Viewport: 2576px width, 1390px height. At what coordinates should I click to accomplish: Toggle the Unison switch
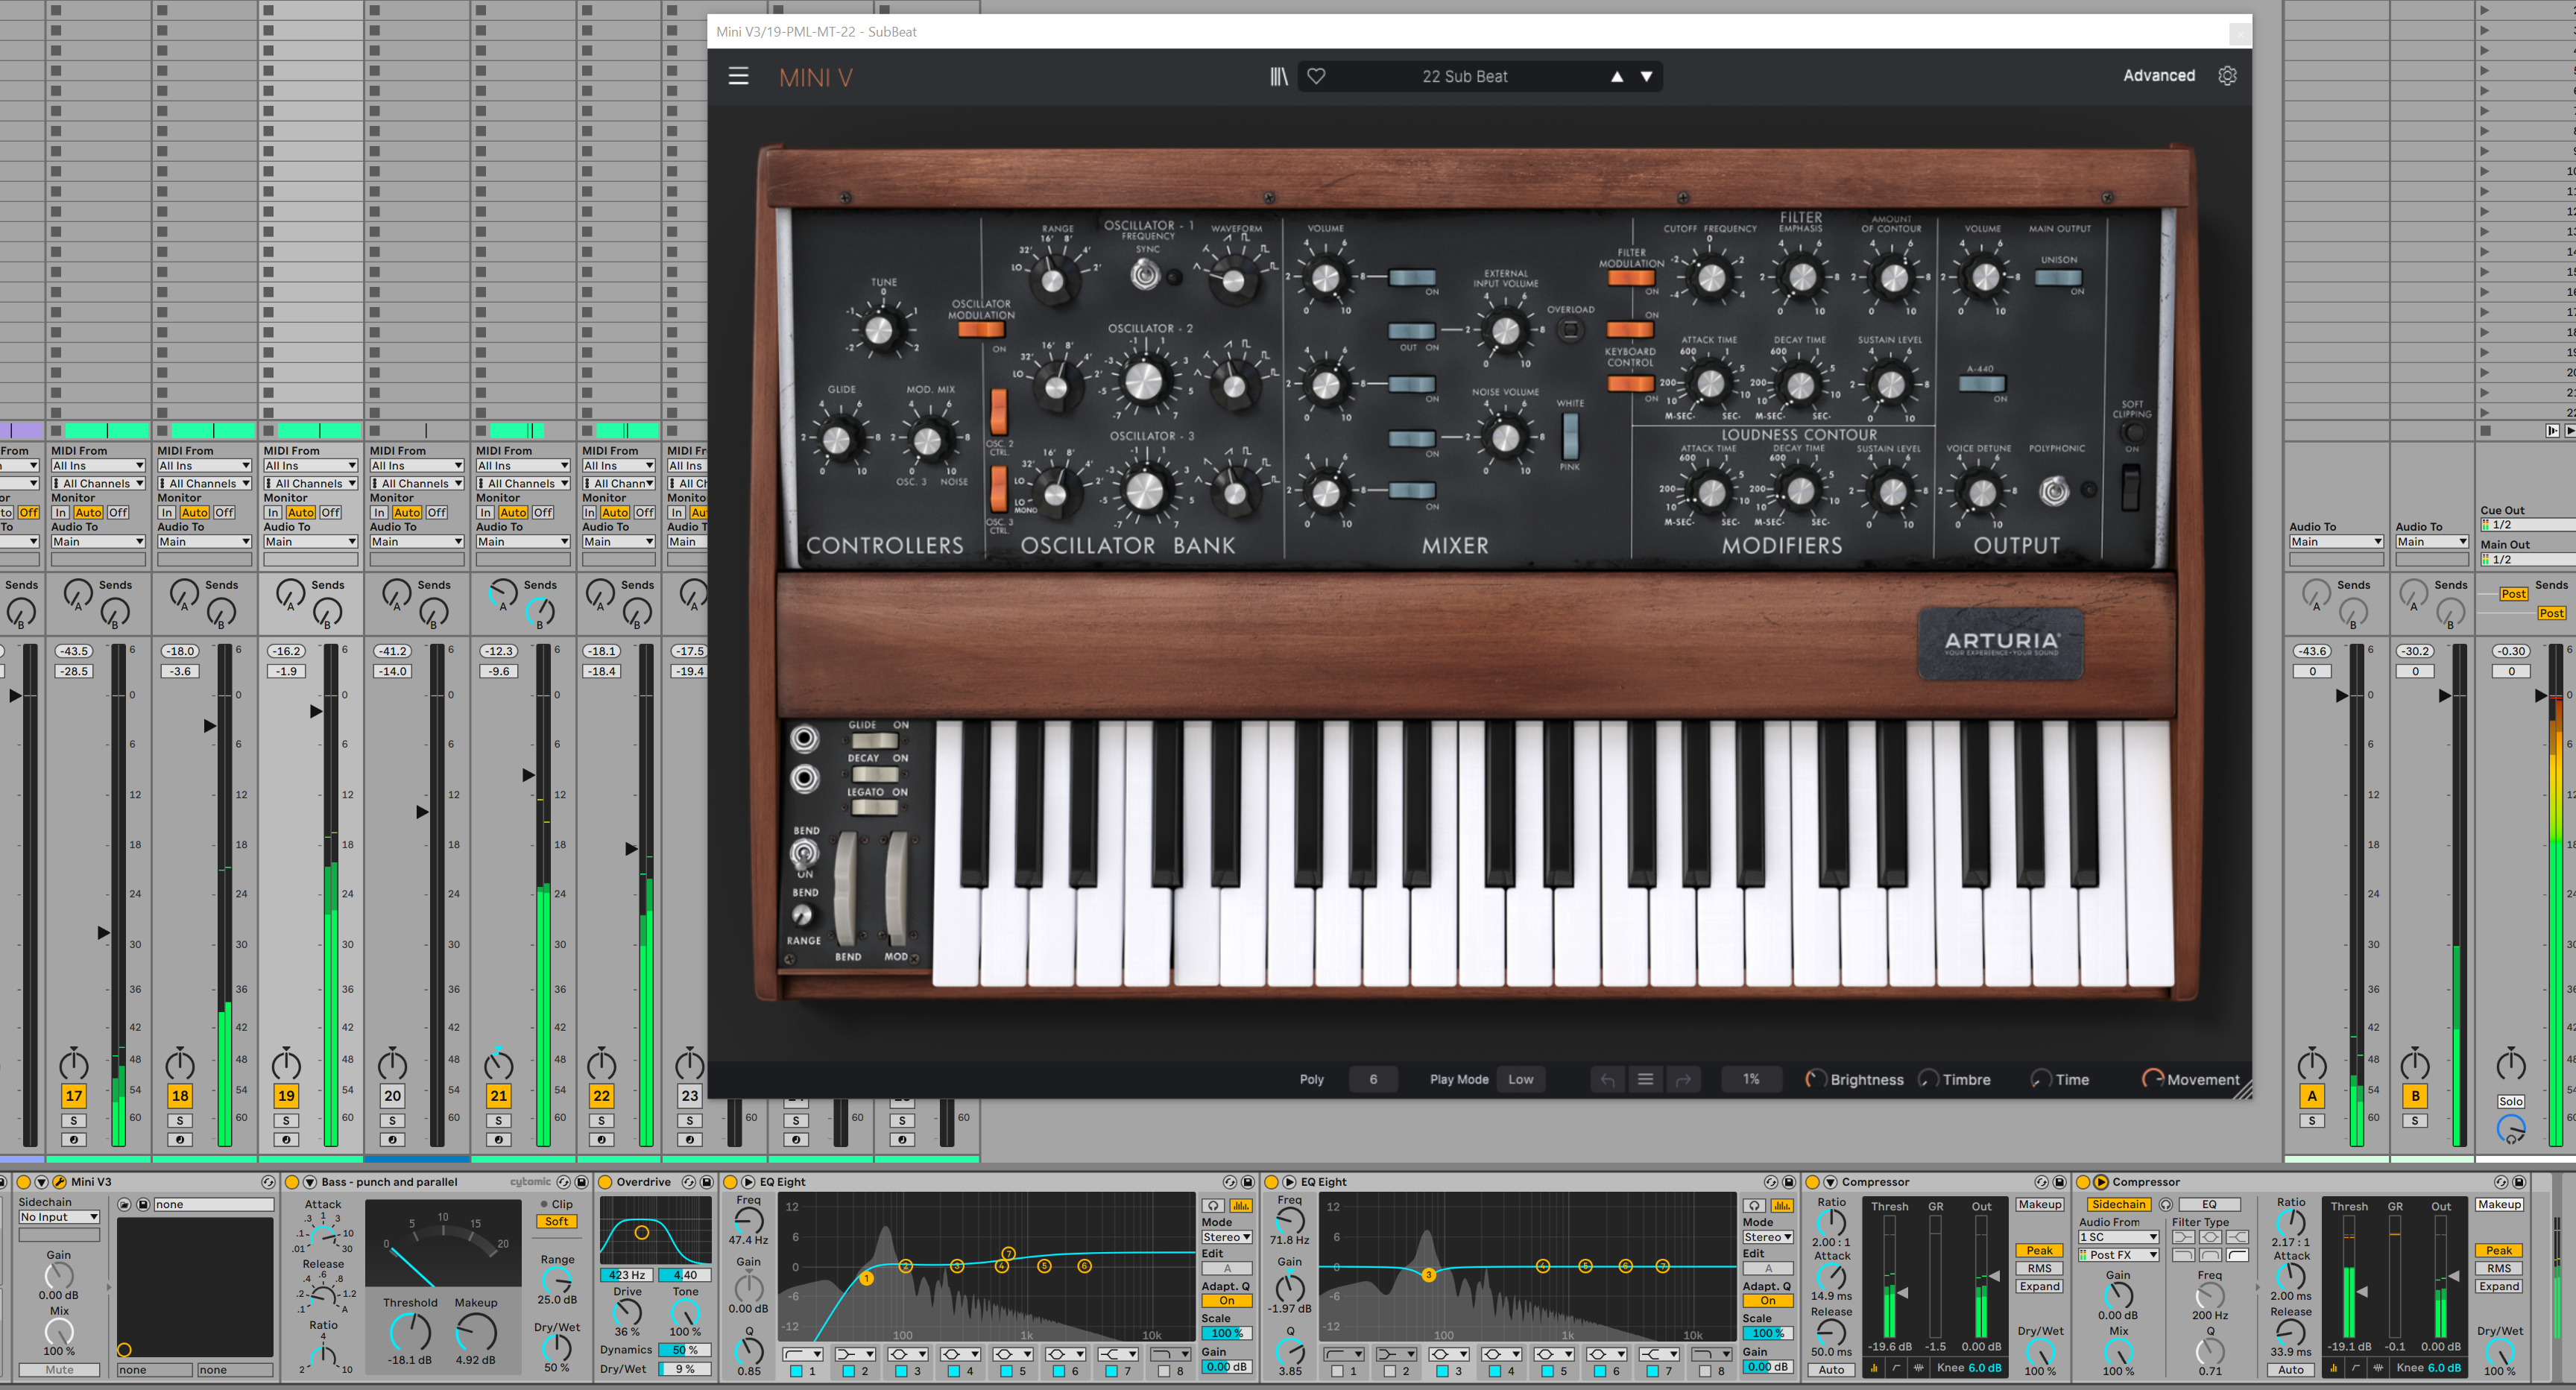2057,278
